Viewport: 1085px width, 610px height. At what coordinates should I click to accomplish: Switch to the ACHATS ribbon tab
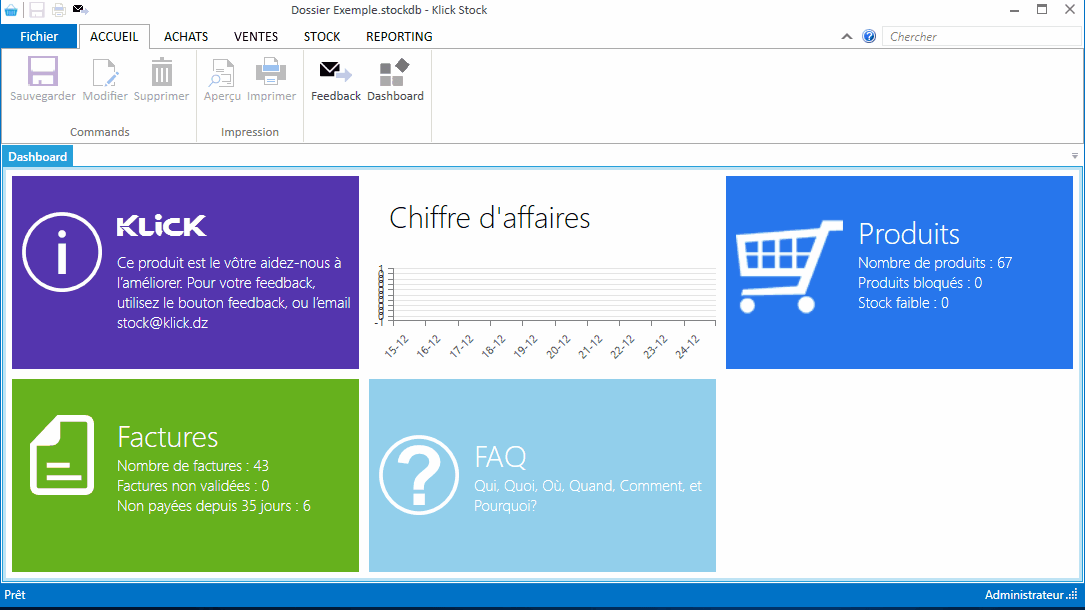pos(186,37)
